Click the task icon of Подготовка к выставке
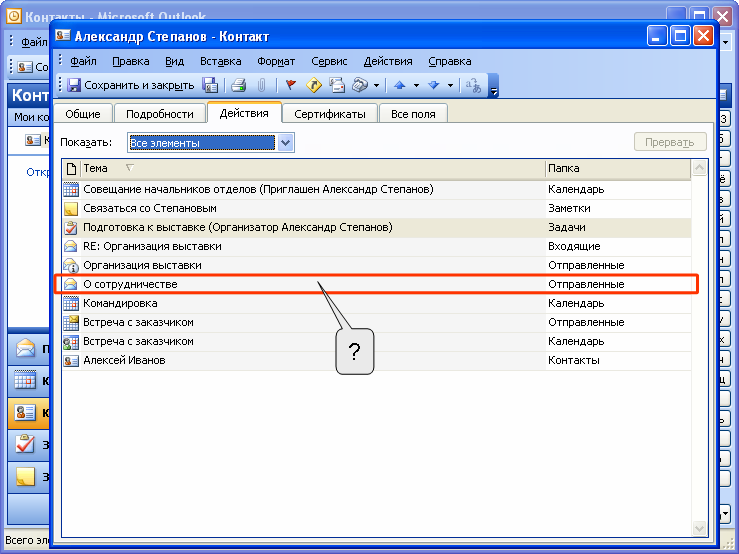 click(71, 227)
